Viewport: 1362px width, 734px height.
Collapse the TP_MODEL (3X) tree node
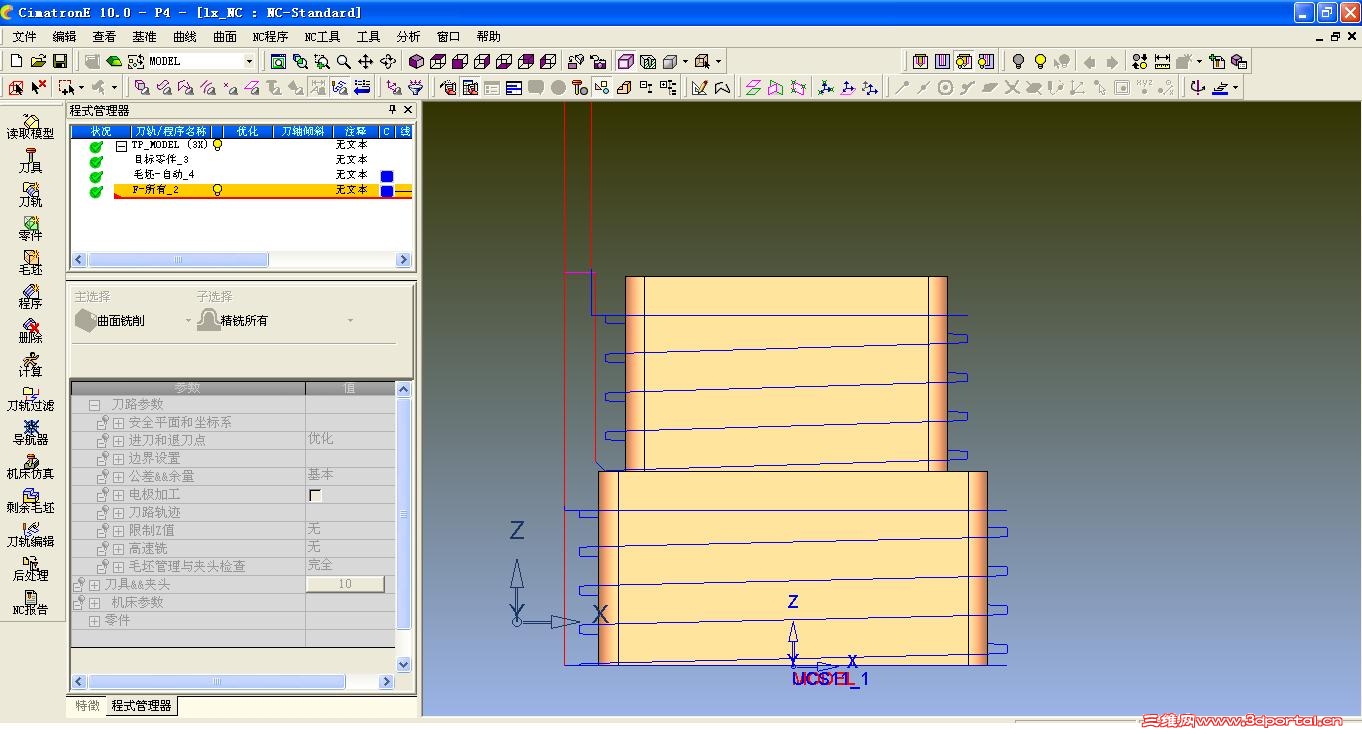pyautogui.click(x=121, y=146)
